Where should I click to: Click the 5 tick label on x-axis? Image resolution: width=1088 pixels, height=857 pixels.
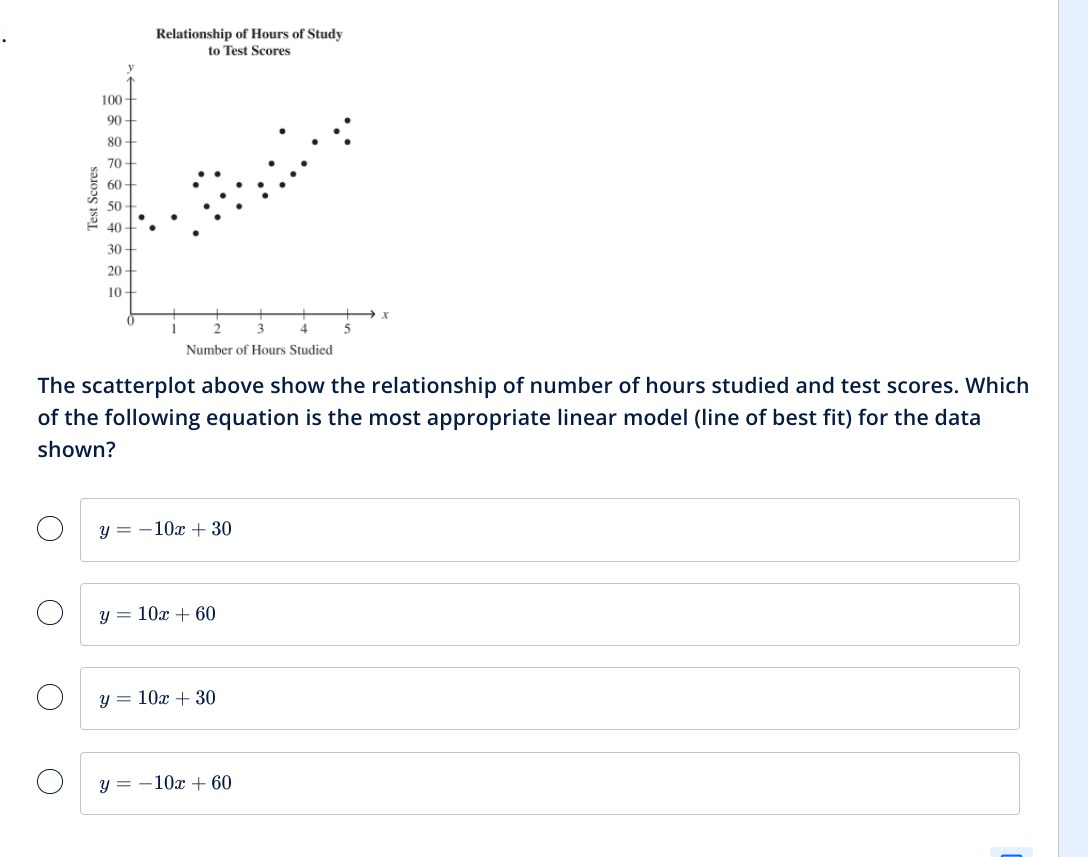pyautogui.click(x=348, y=328)
